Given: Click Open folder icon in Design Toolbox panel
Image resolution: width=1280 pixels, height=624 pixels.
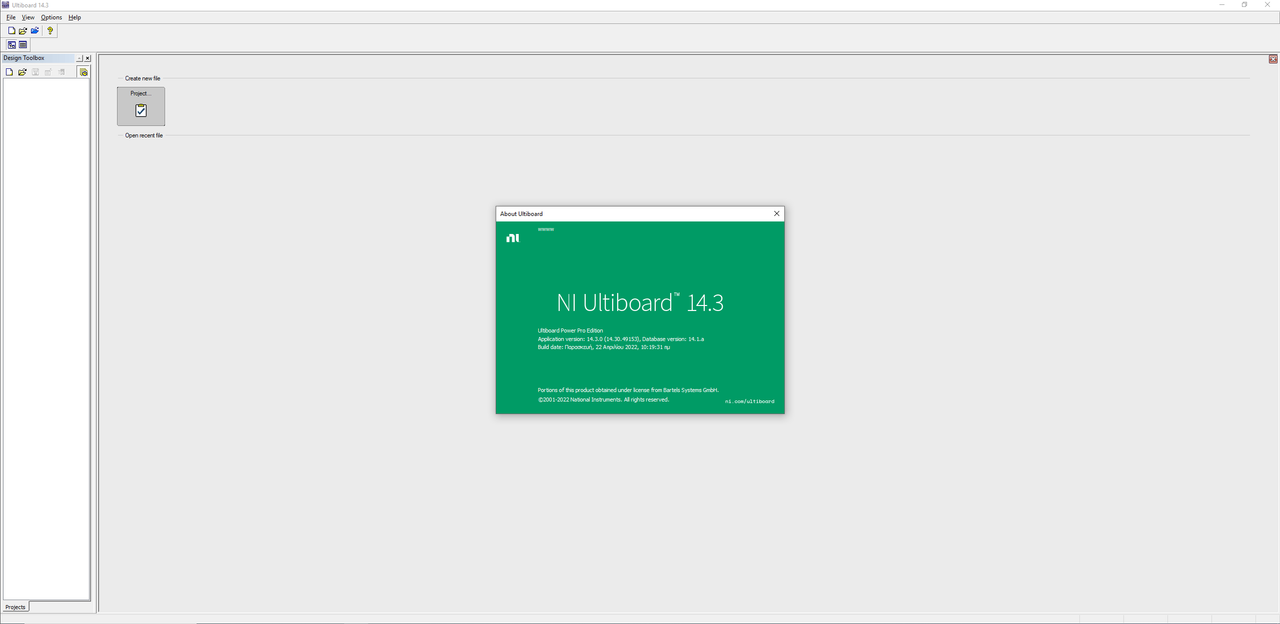Looking at the screenshot, I should coord(22,72).
